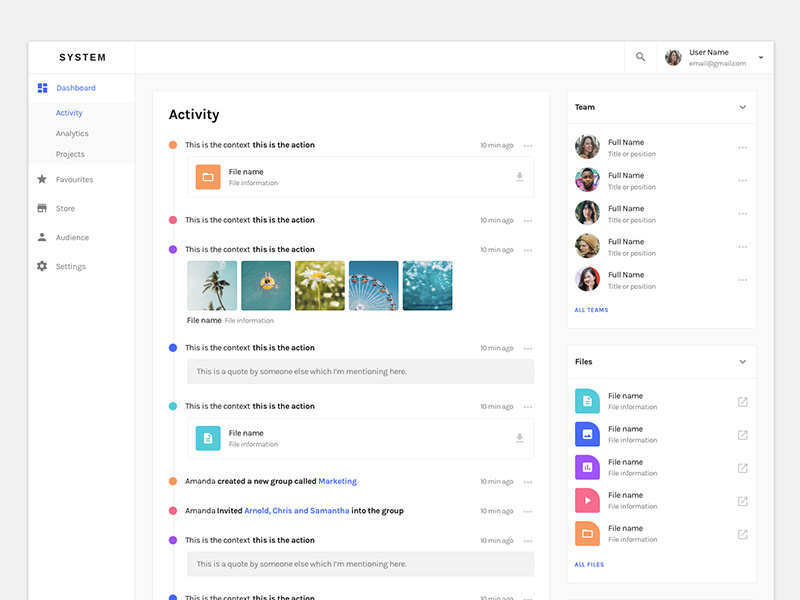Open orange folder file in new window
This screenshot has width=800, height=600.
[x=743, y=535]
